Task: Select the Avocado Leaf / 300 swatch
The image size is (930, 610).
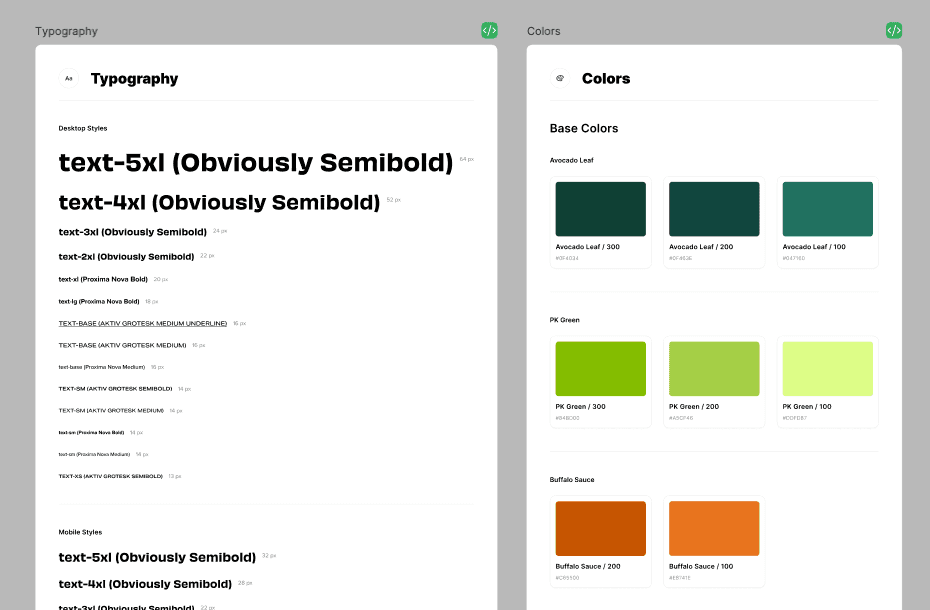Action: pos(600,209)
